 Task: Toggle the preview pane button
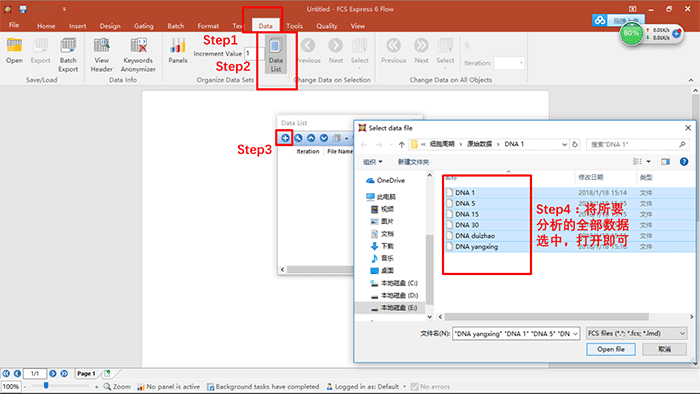point(665,162)
